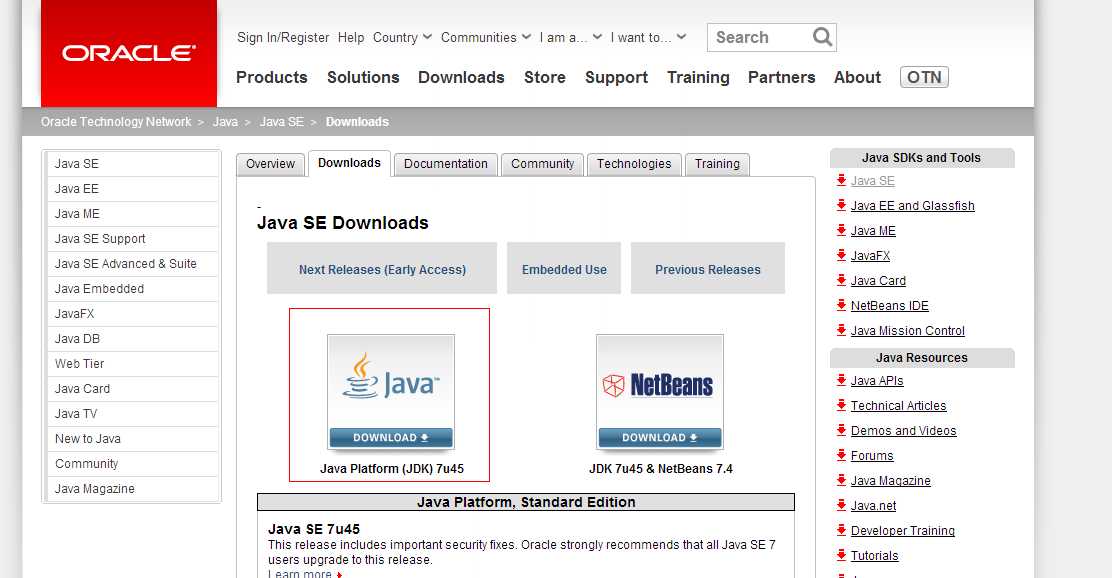Select Java TV in left sidebar
Viewport: 1112px width, 578px height.
tap(132, 413)
